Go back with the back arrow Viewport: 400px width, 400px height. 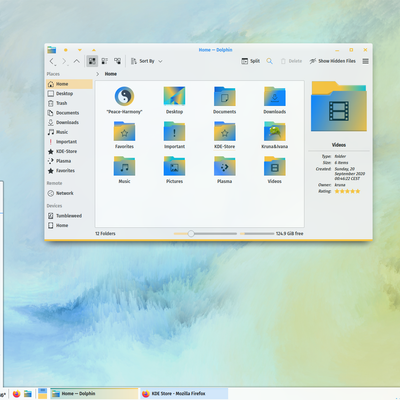[x=52, y=61]
